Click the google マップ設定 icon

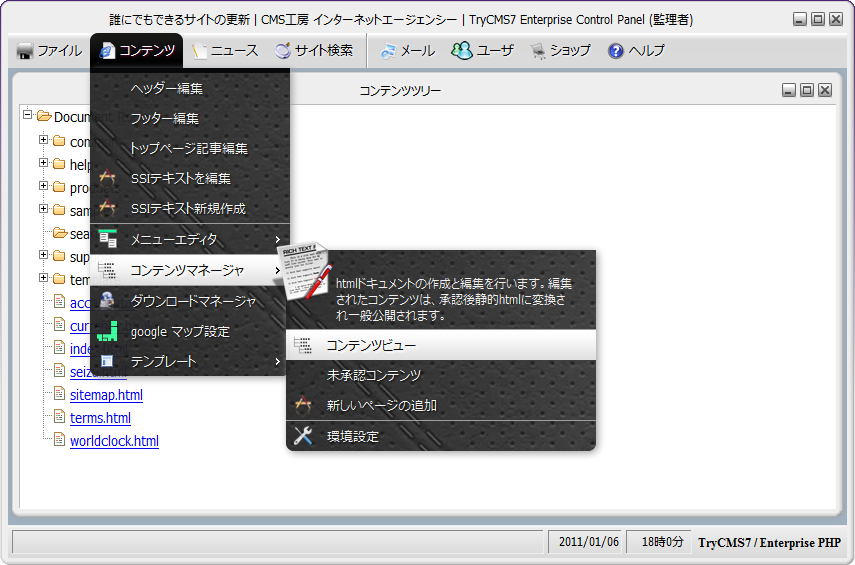pos(109,331)
